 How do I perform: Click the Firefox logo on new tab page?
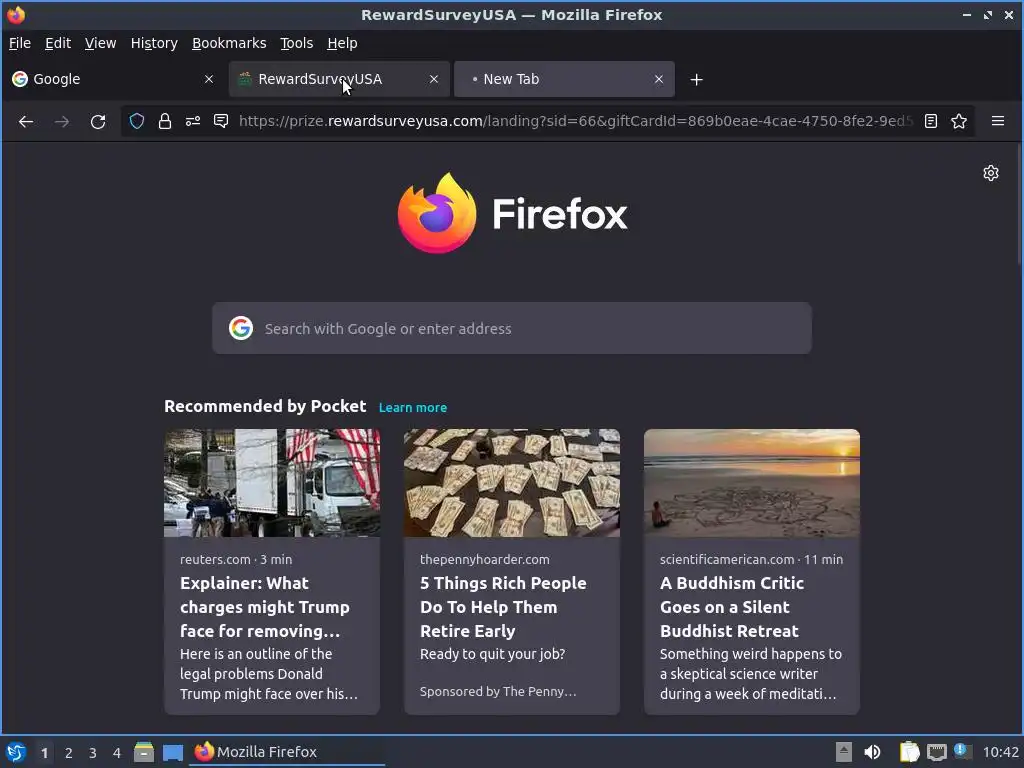coord(512,214)
